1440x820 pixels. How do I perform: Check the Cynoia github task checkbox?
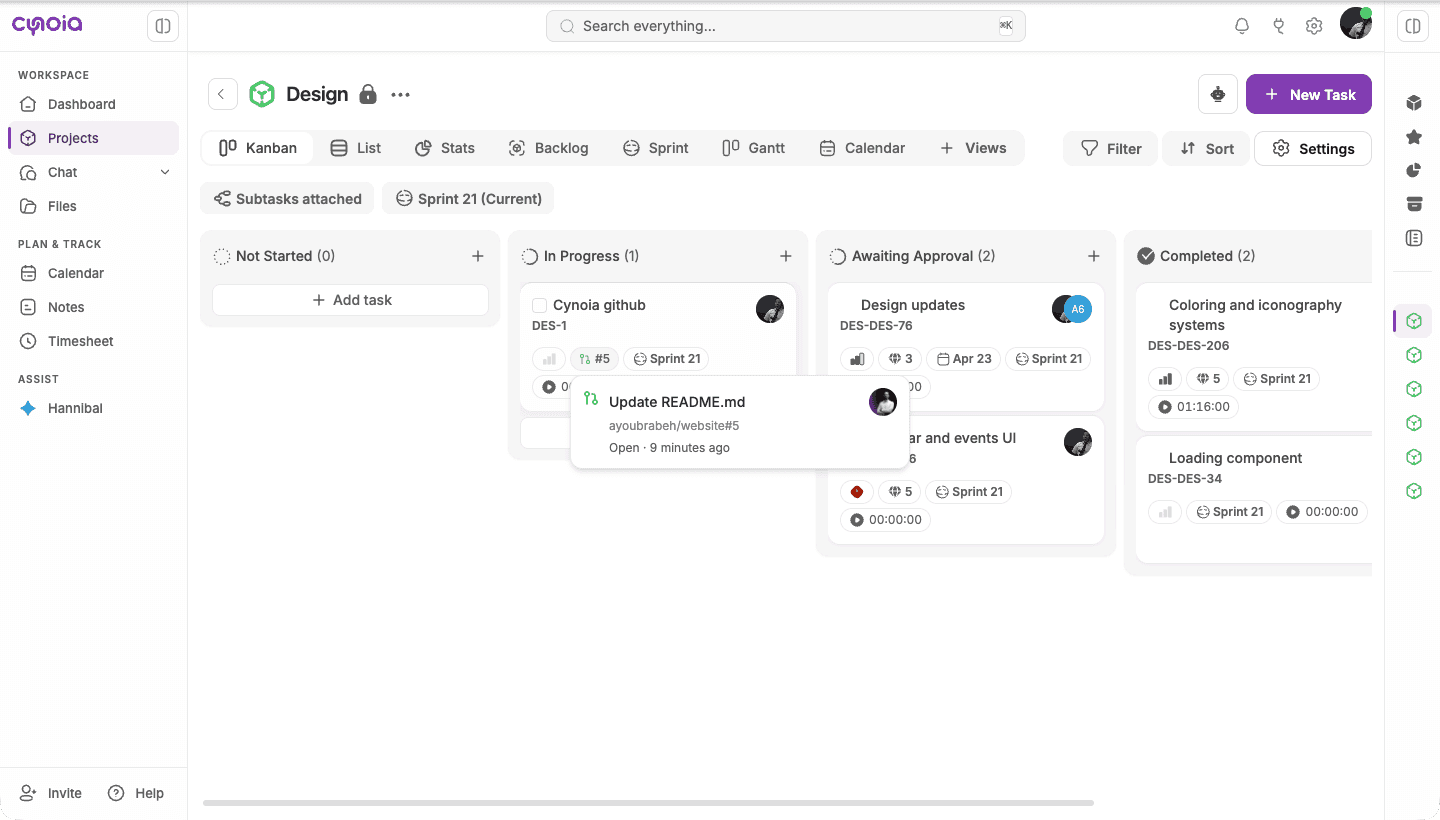tap(540, 305)
